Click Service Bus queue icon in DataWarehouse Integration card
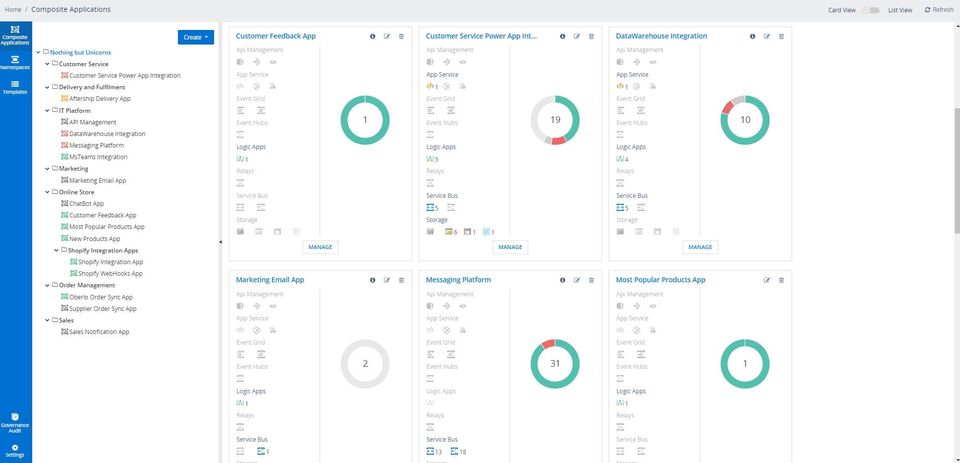The image size is (960, 463). point(620,208)
